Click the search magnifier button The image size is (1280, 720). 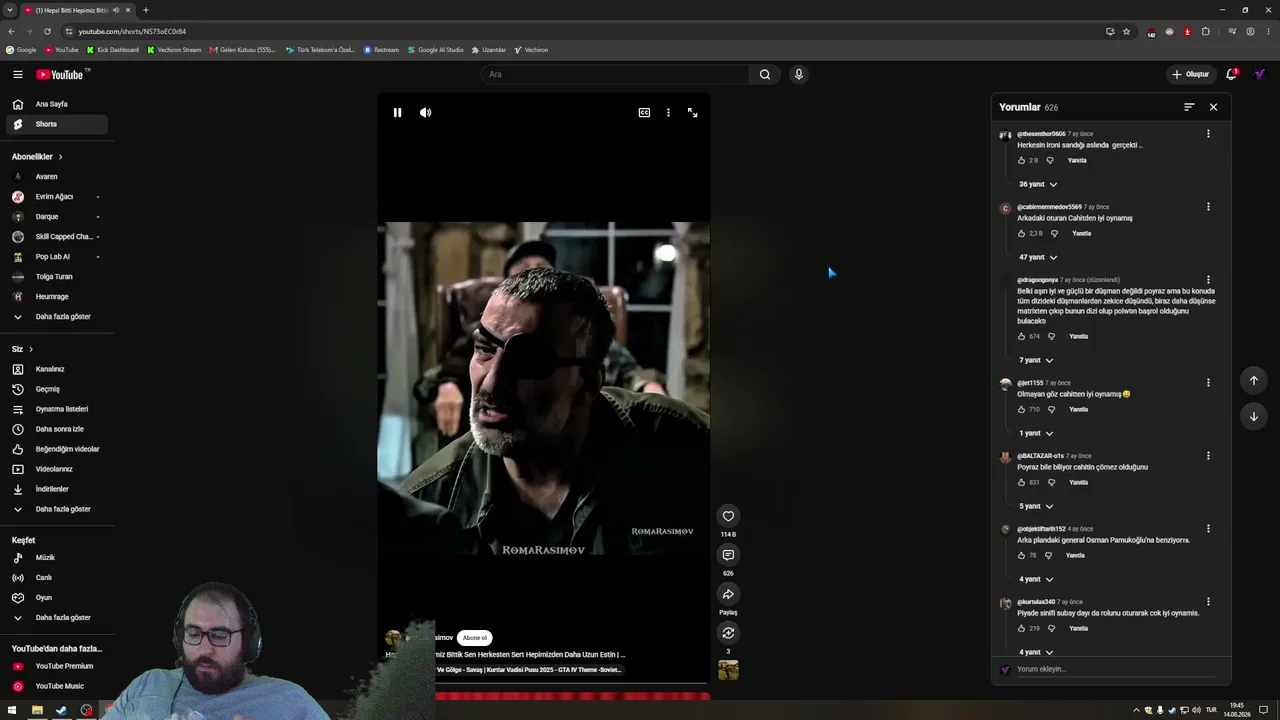pyautogui.click(x=765, y=74)
